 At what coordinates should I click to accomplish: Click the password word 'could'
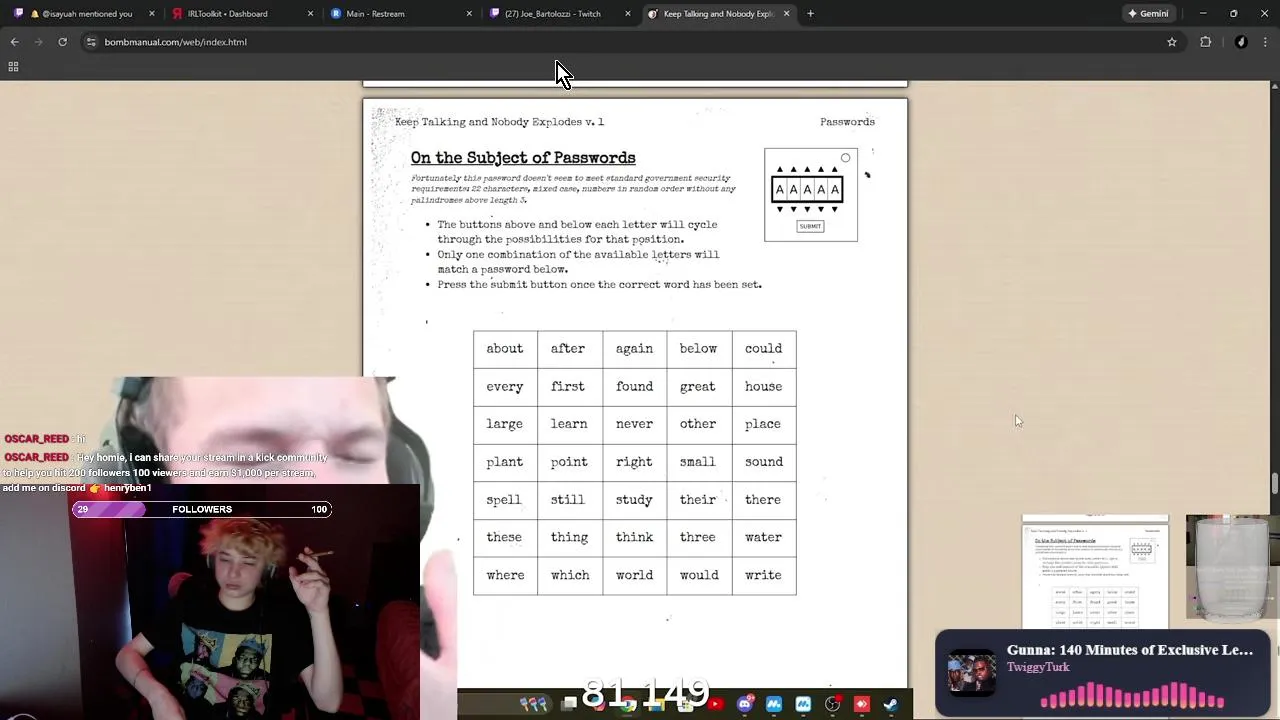pyautogui.click(x=763, y=349)
